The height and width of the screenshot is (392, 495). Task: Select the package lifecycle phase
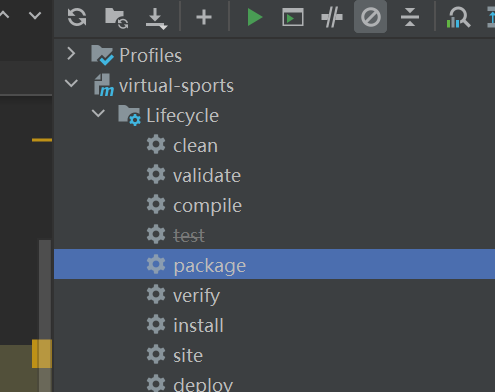coord(274,264)
